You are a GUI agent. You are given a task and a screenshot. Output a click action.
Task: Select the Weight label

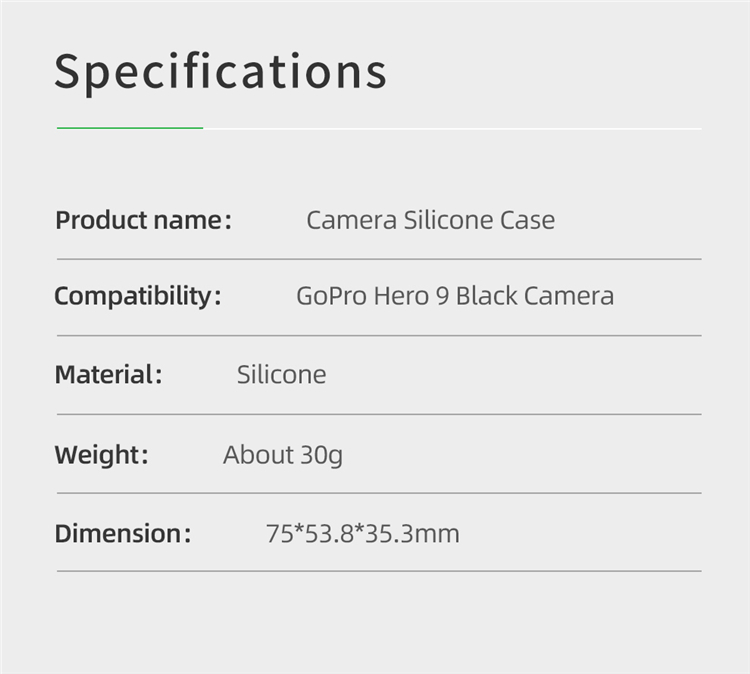[x=101, y=455]
